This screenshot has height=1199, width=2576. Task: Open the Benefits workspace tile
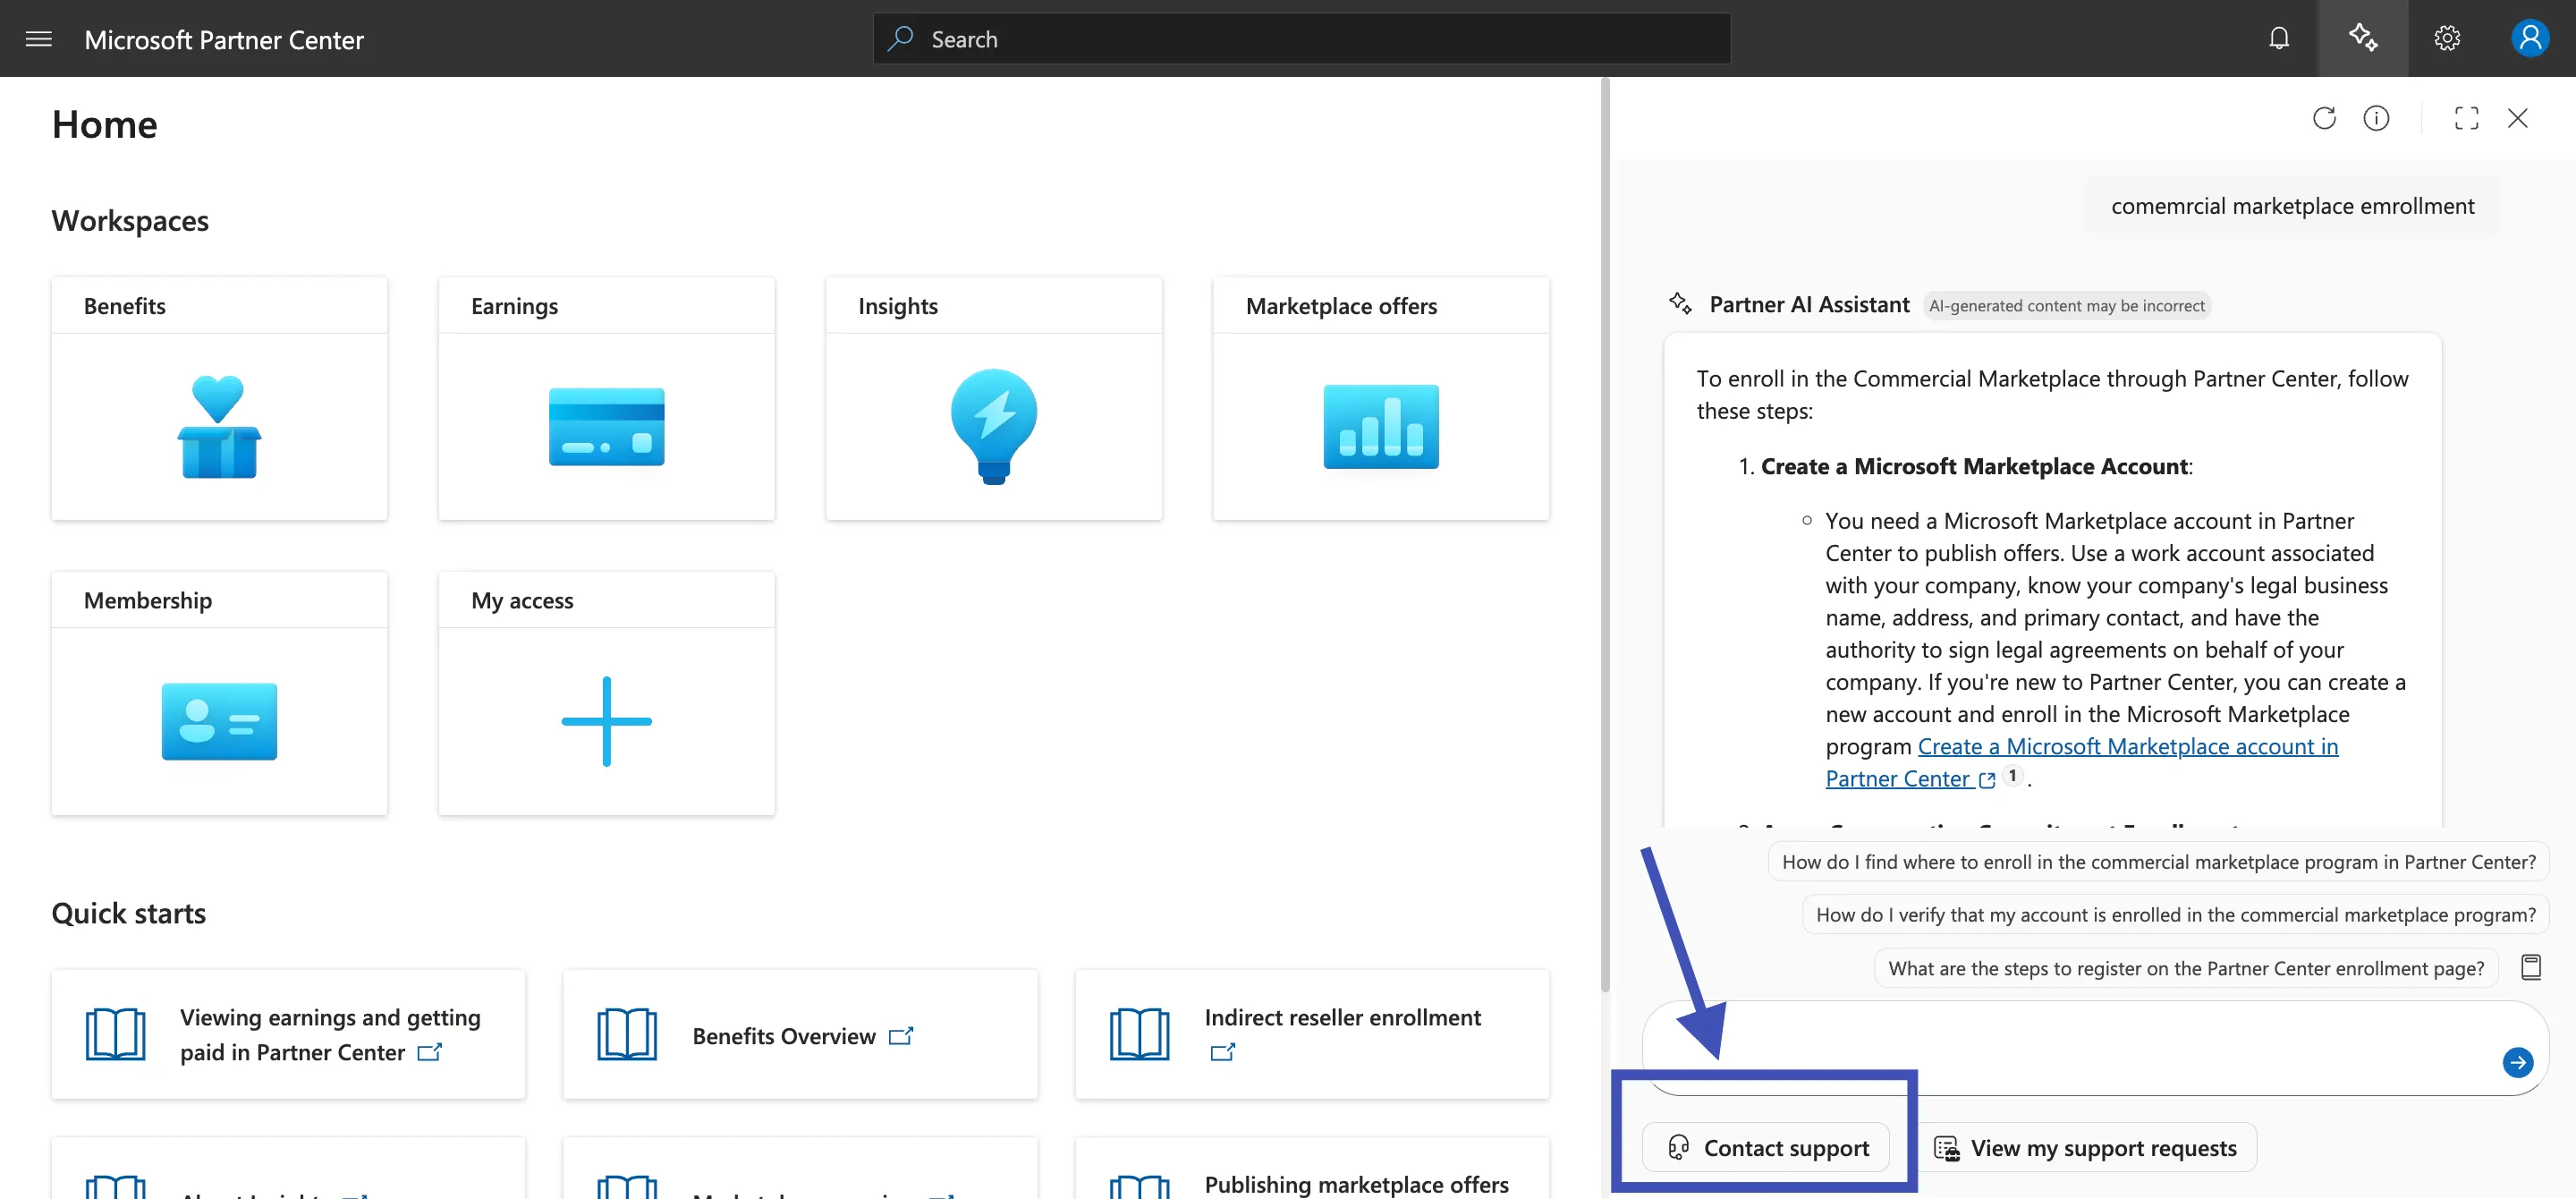coord(219,398)
